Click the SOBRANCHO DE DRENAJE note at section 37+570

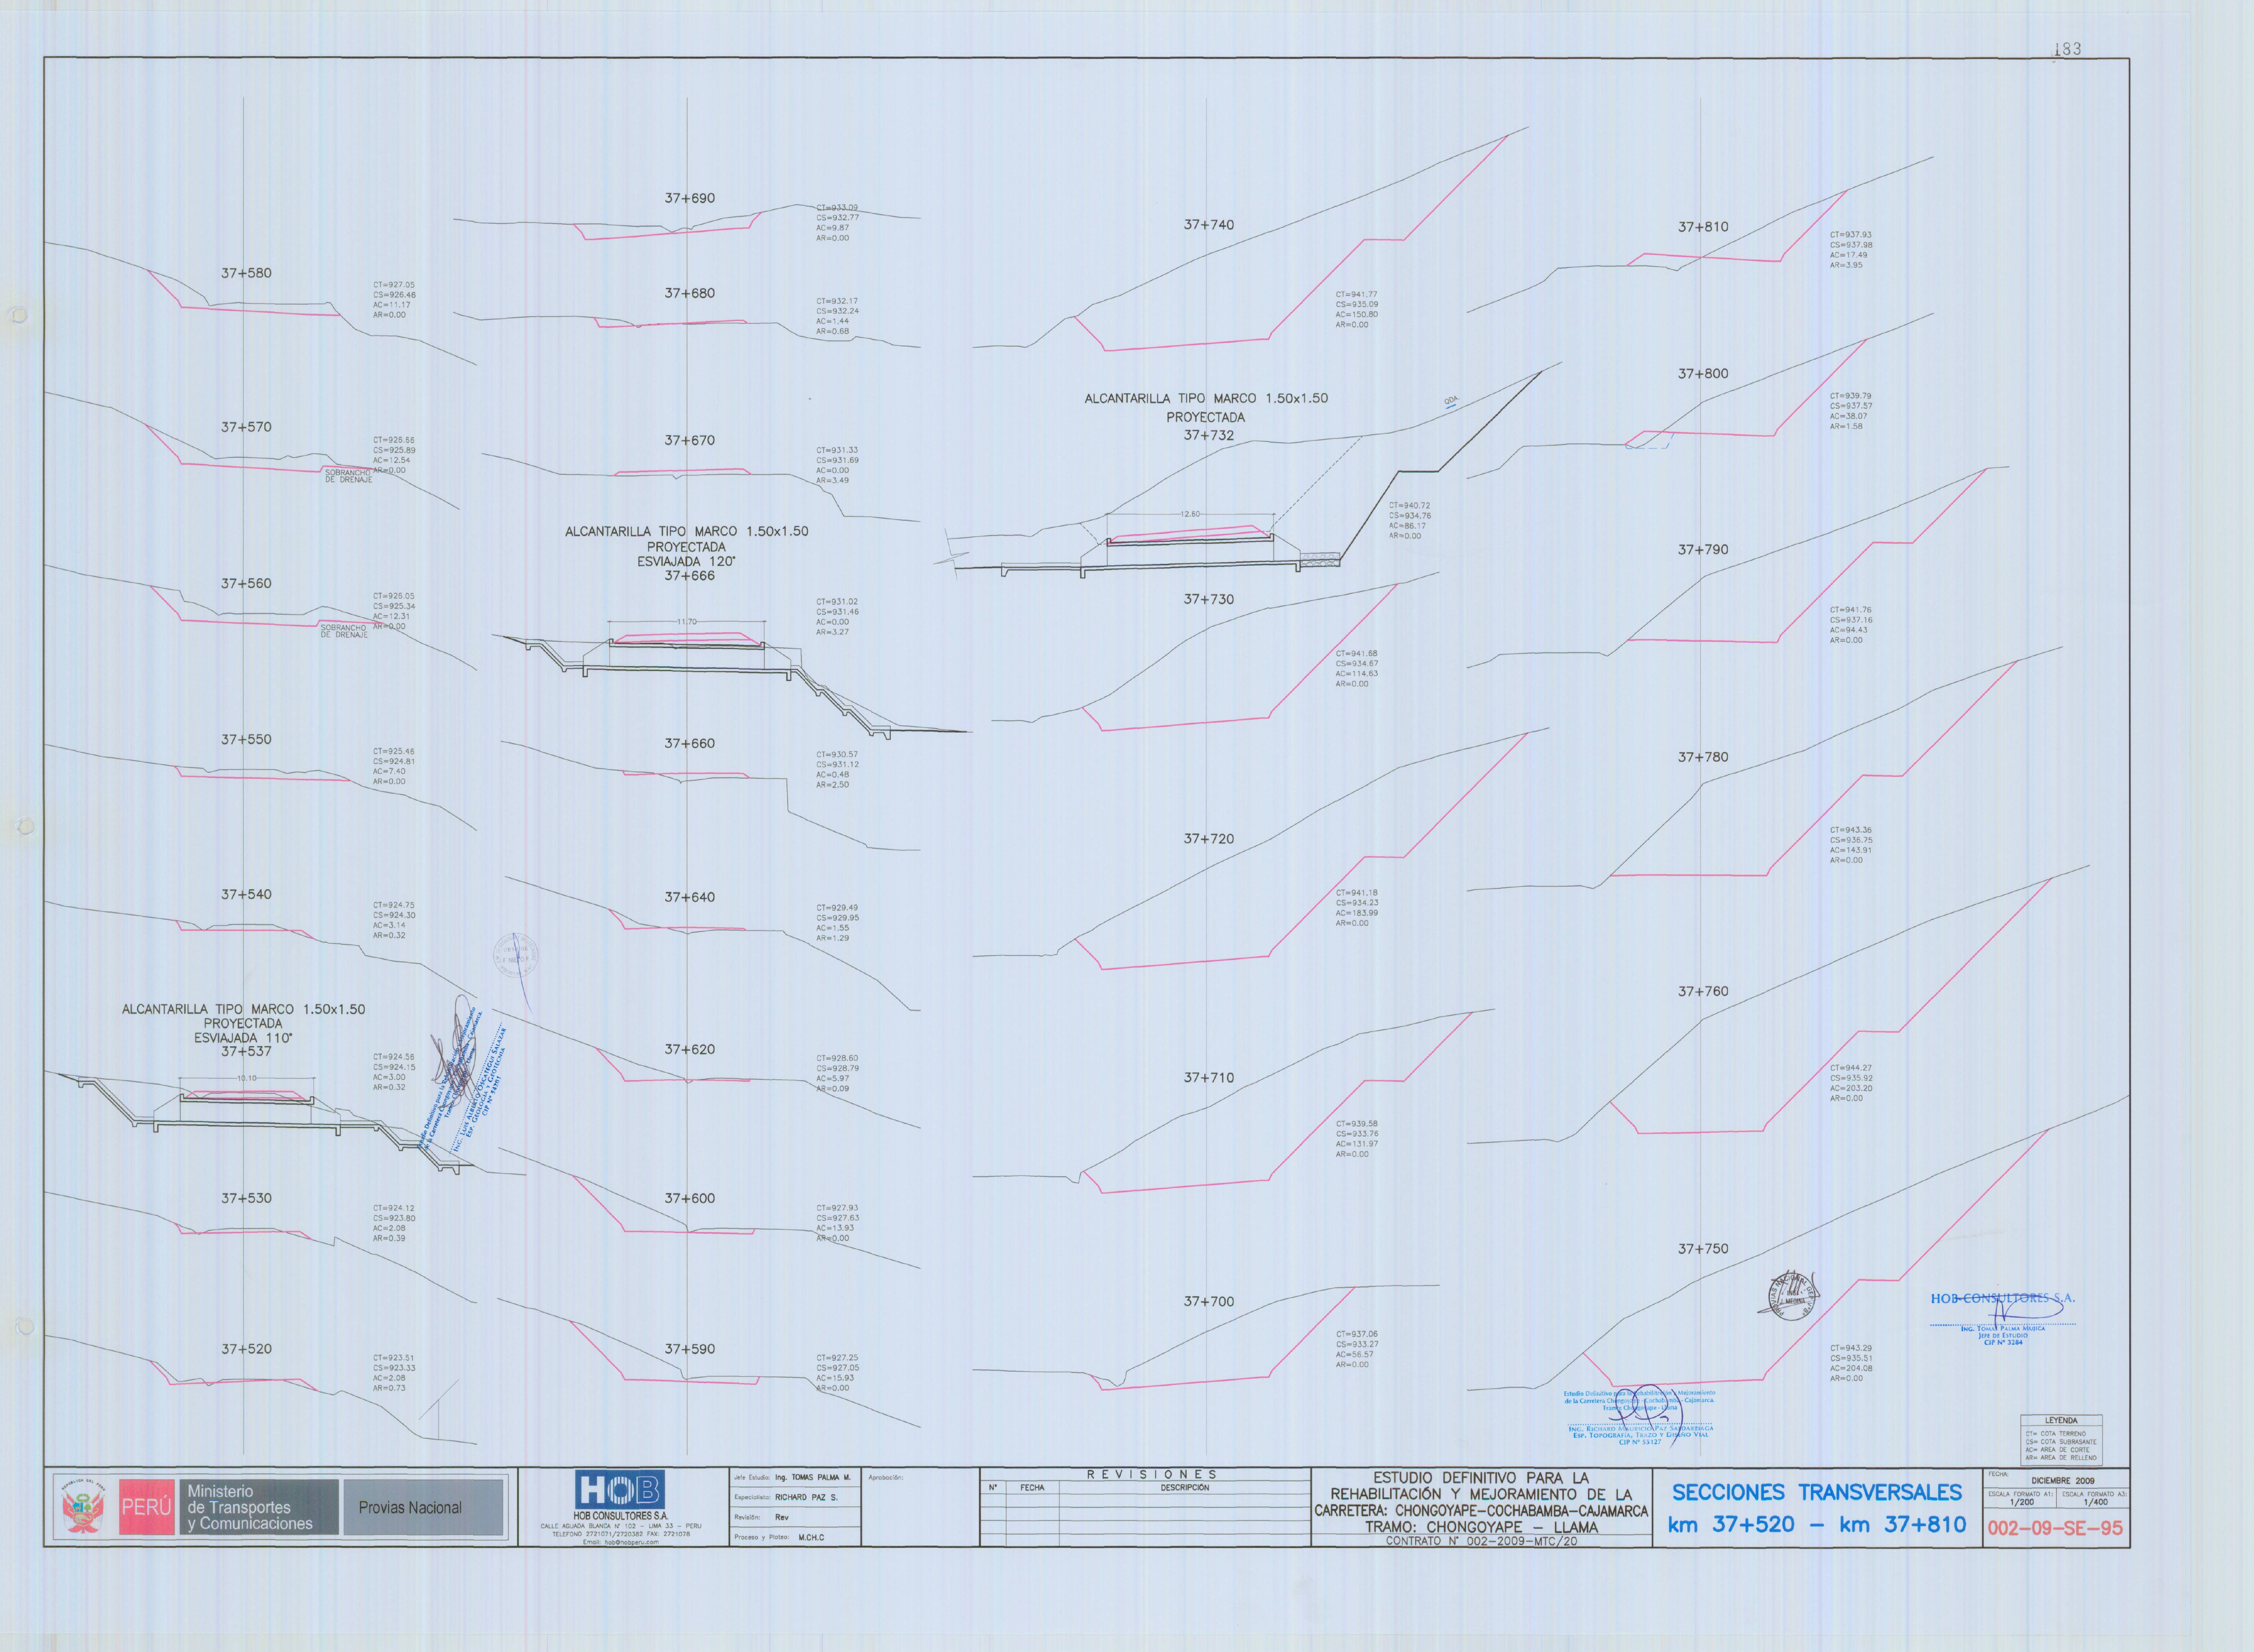click(x=348, y=476)
